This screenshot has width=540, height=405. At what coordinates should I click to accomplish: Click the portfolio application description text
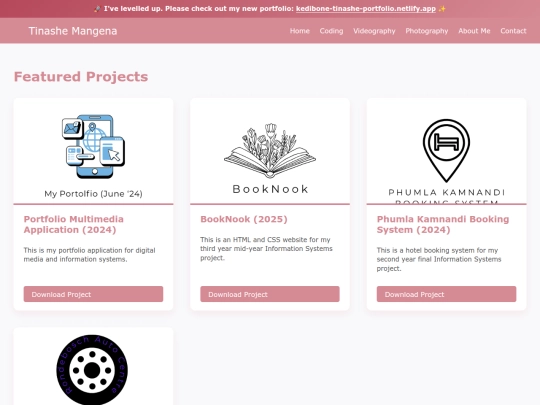(x=90, y=255)
